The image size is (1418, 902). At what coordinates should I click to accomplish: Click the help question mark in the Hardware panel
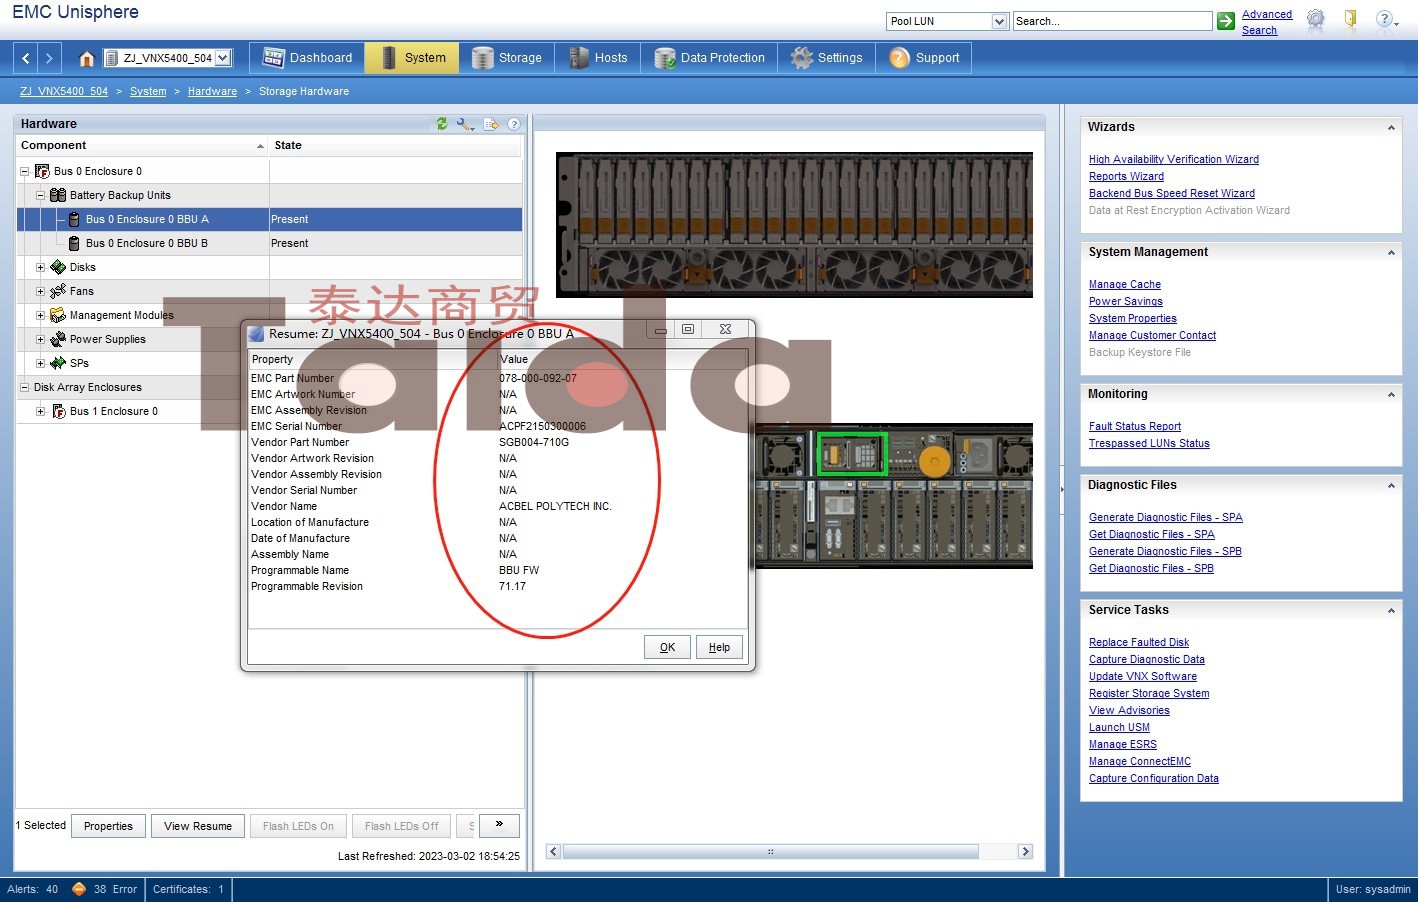click(514, 124)
